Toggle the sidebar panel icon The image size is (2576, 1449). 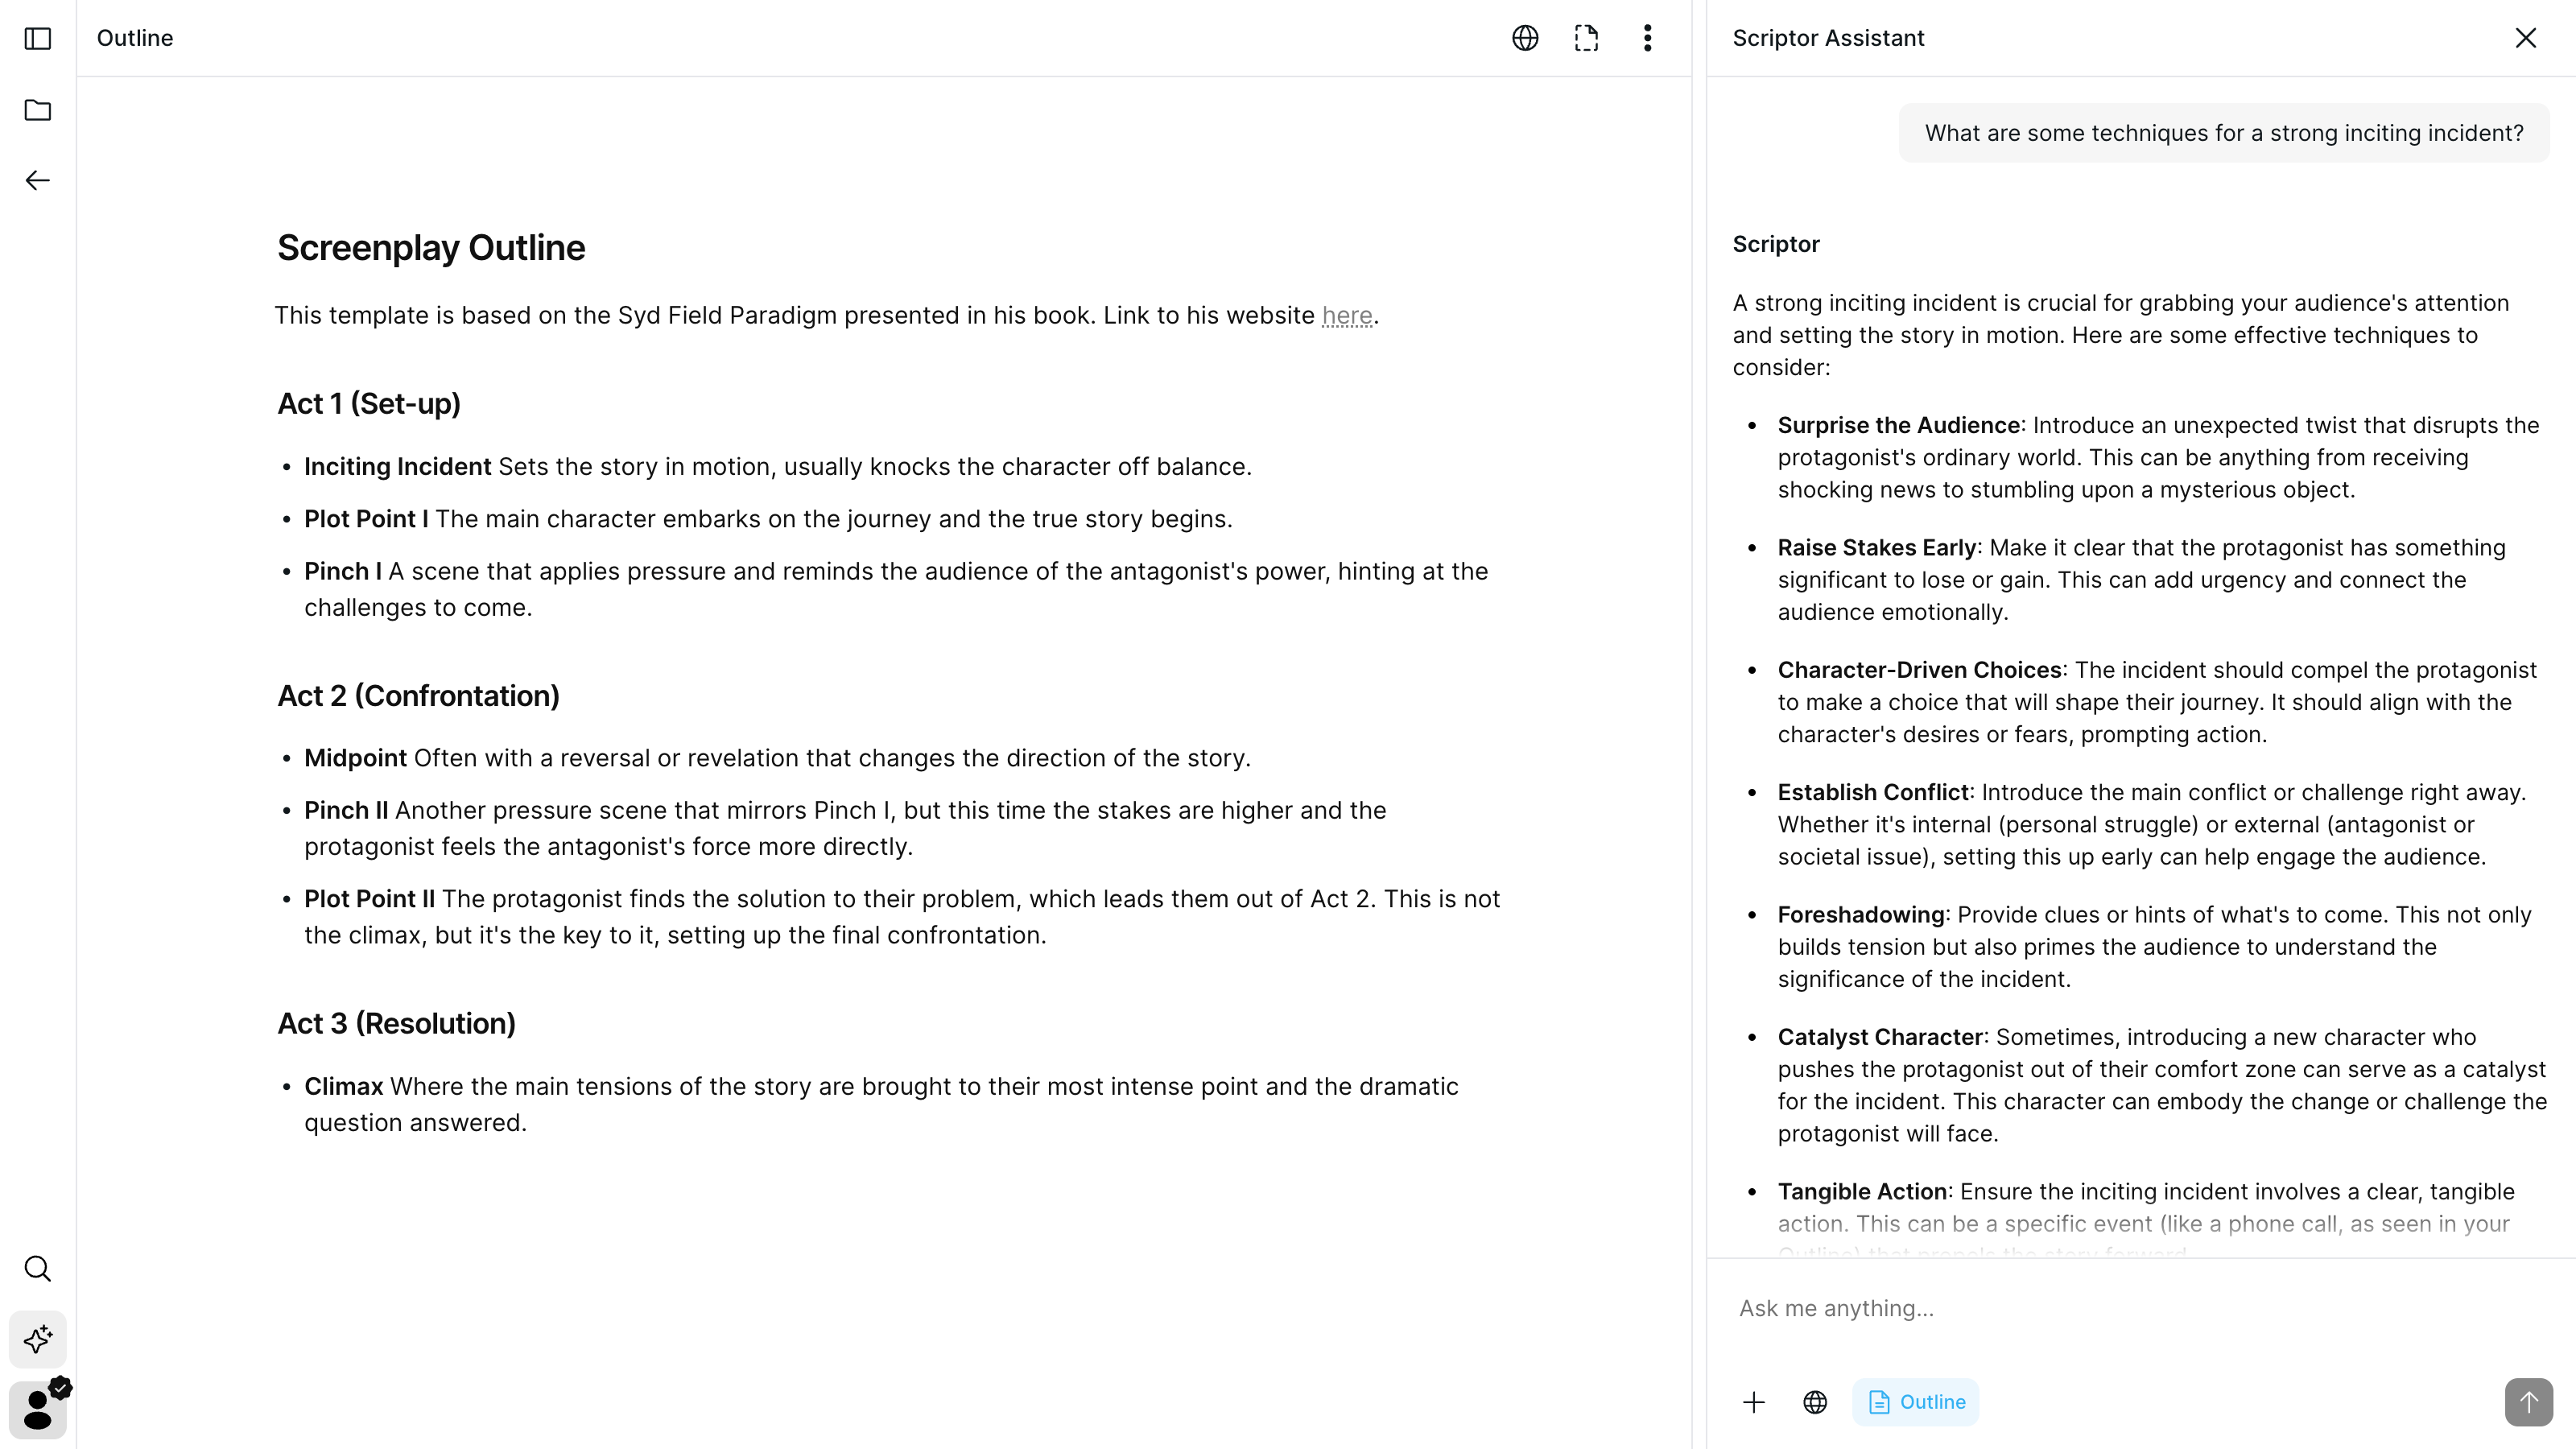pyautogui.click(x=38, y=38)
